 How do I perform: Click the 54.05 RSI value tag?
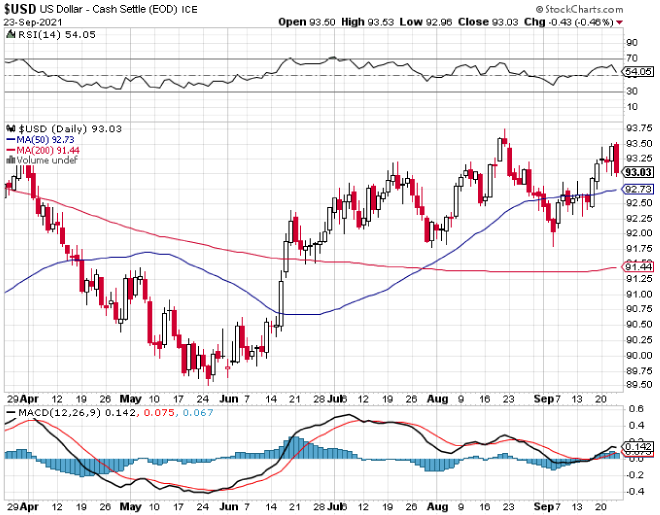[638, 72]
